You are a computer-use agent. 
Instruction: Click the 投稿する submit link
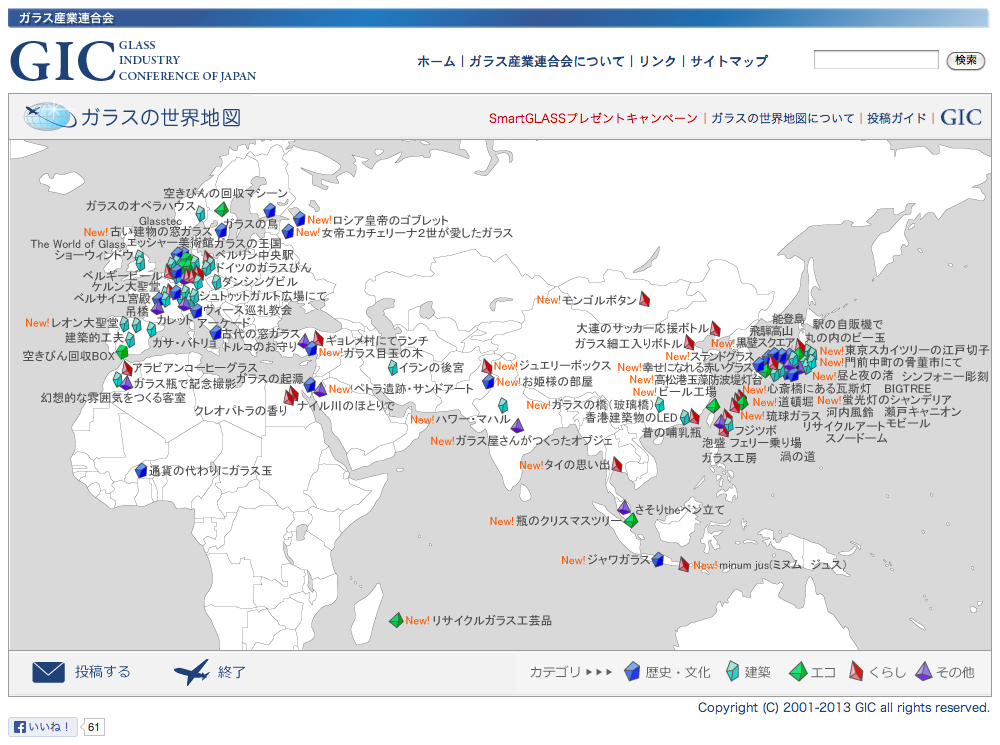click(103, 672)
